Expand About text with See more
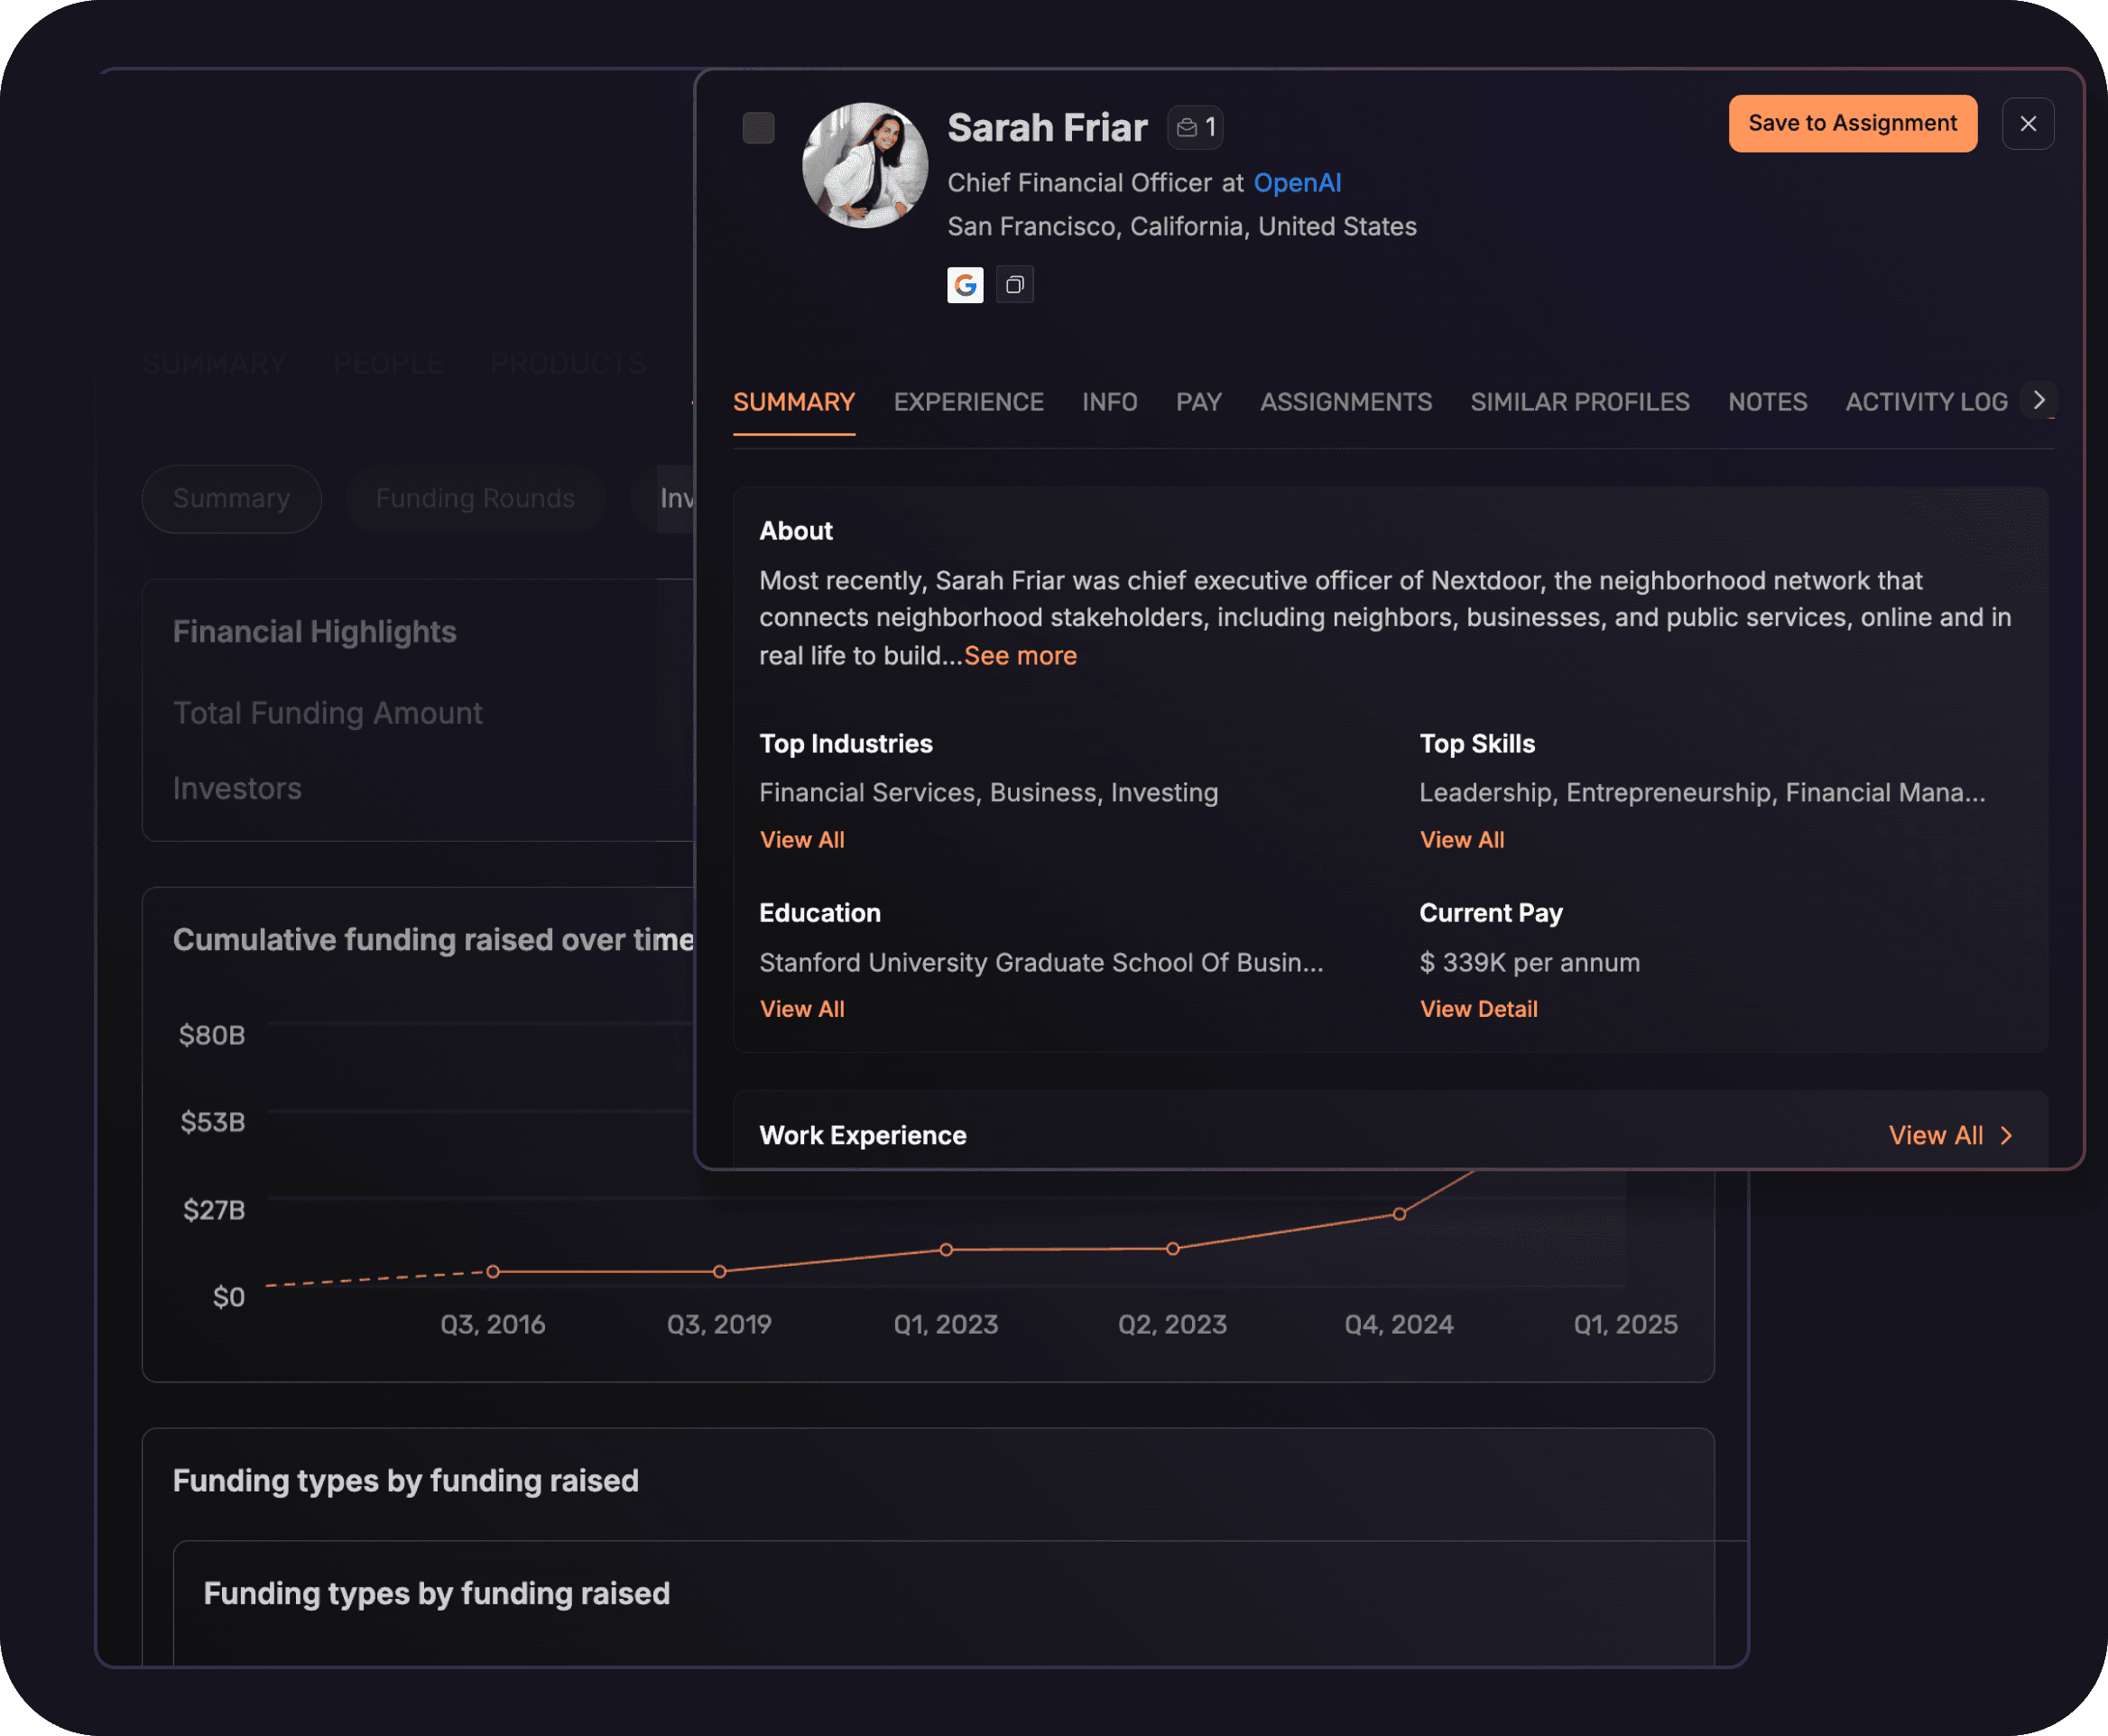The height and width of the screenshot is (1736, 2108). click(1020, 656)
